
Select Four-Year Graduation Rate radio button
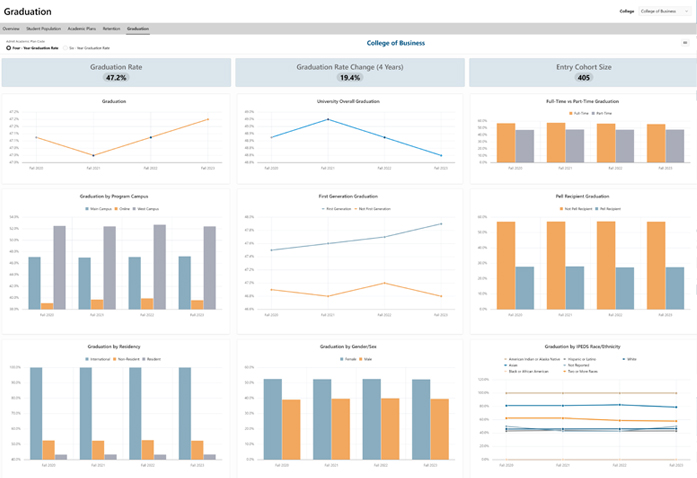pyautogui.click(x=8, y=48)
